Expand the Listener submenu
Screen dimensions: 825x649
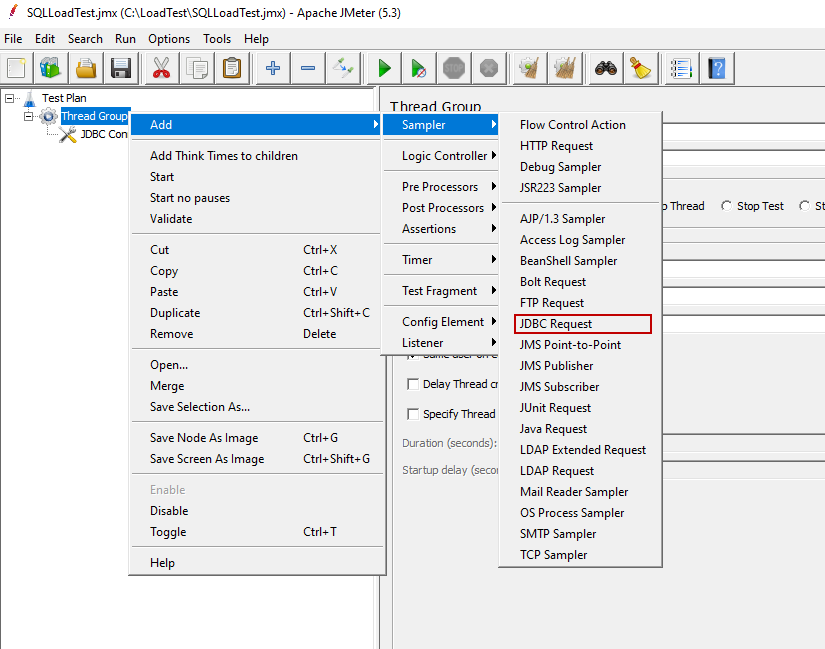(440, 343)
